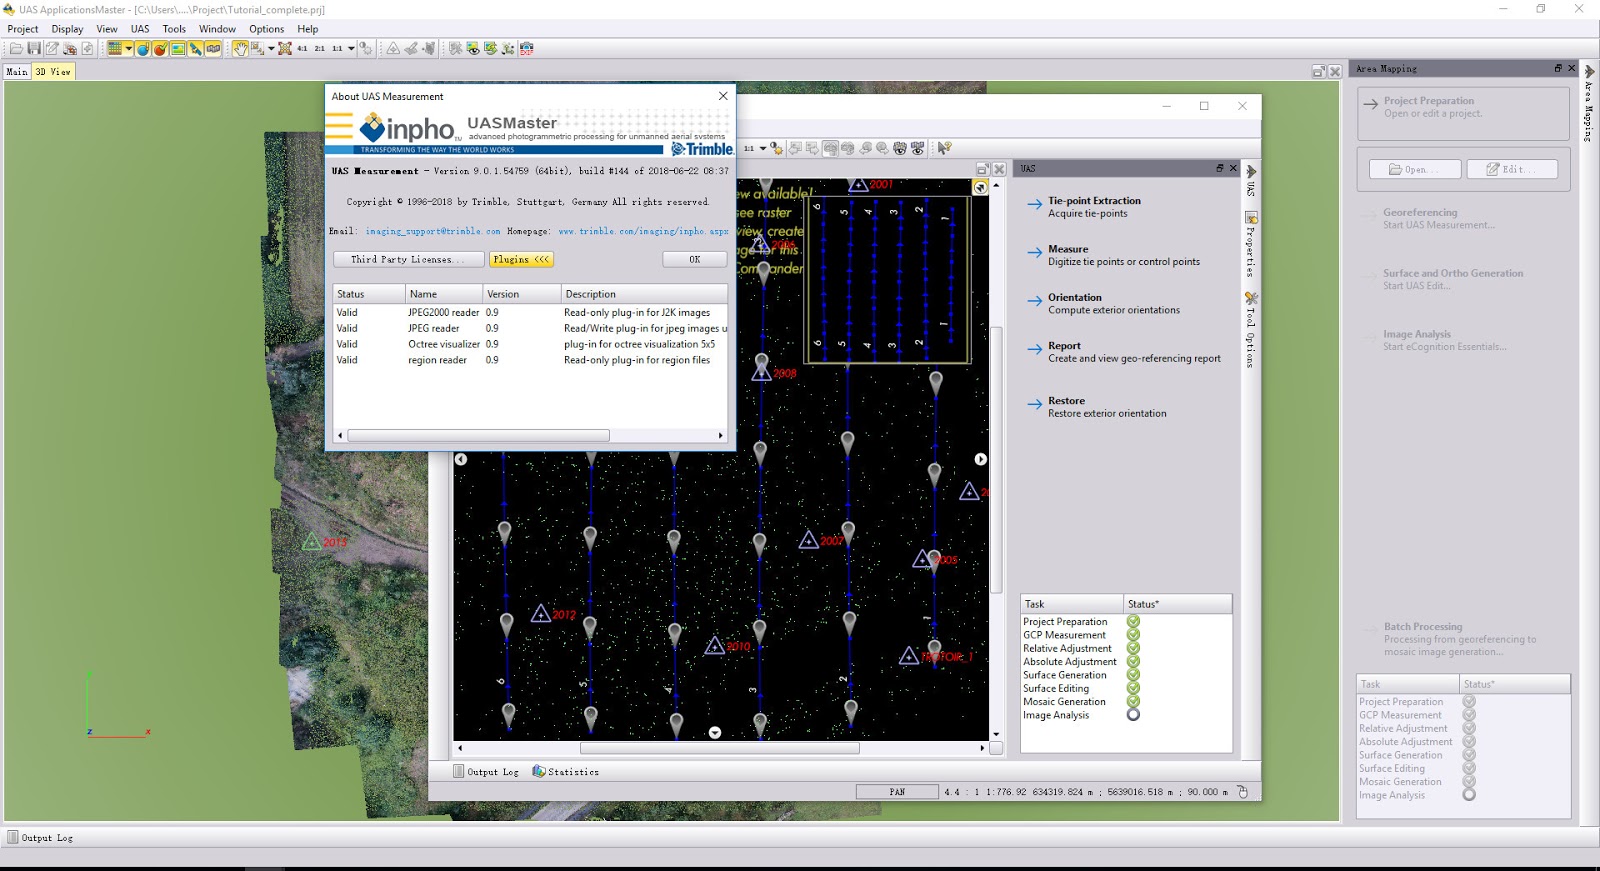This screenshot has width=1600, height=871.
Task: Click the white right navigation arrow in map view
Action: (981, 459)
